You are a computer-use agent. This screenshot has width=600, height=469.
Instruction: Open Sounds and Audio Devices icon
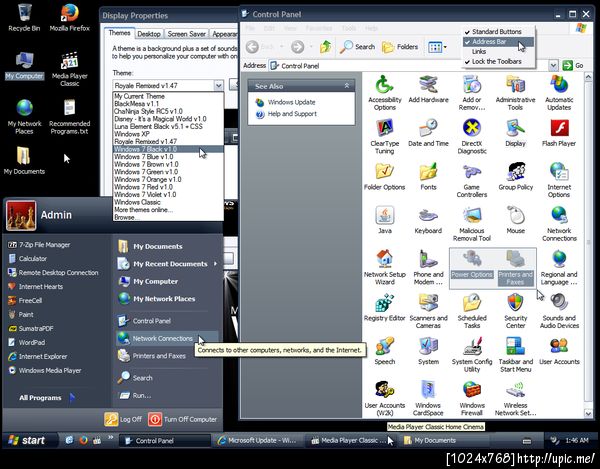[x=559, y=311]
